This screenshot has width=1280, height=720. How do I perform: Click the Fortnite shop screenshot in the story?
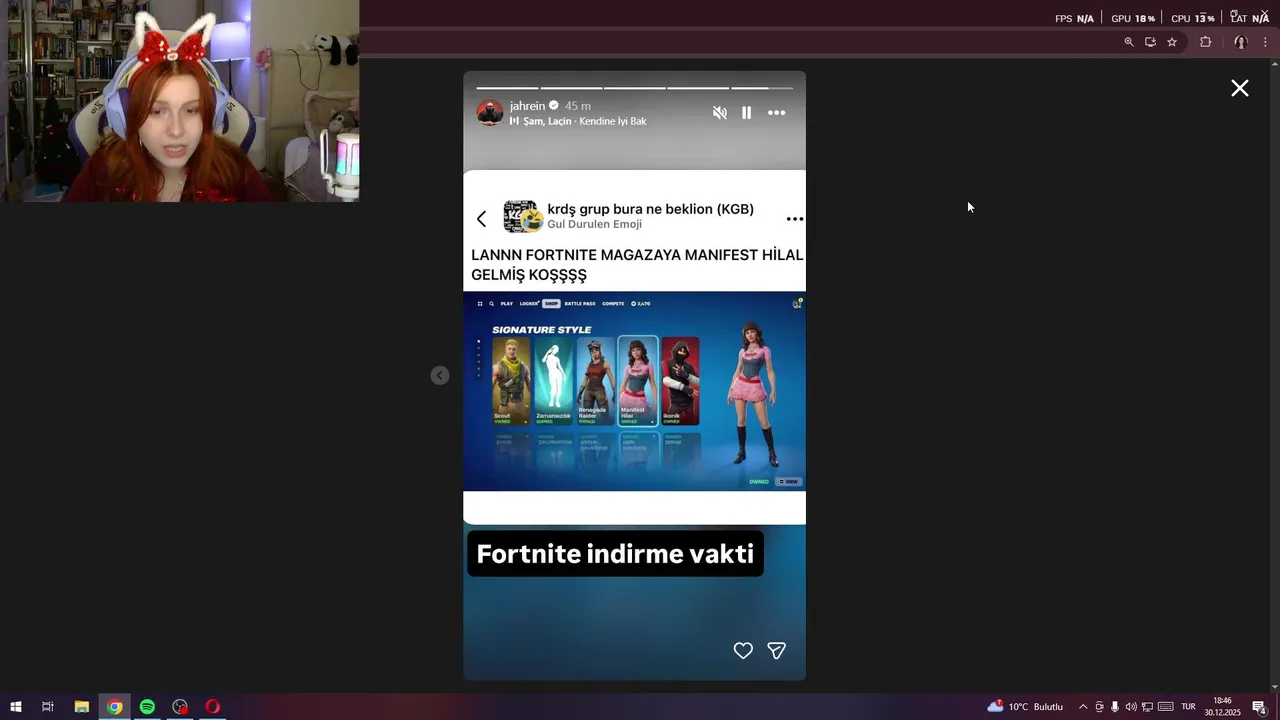tap(634, 391)
